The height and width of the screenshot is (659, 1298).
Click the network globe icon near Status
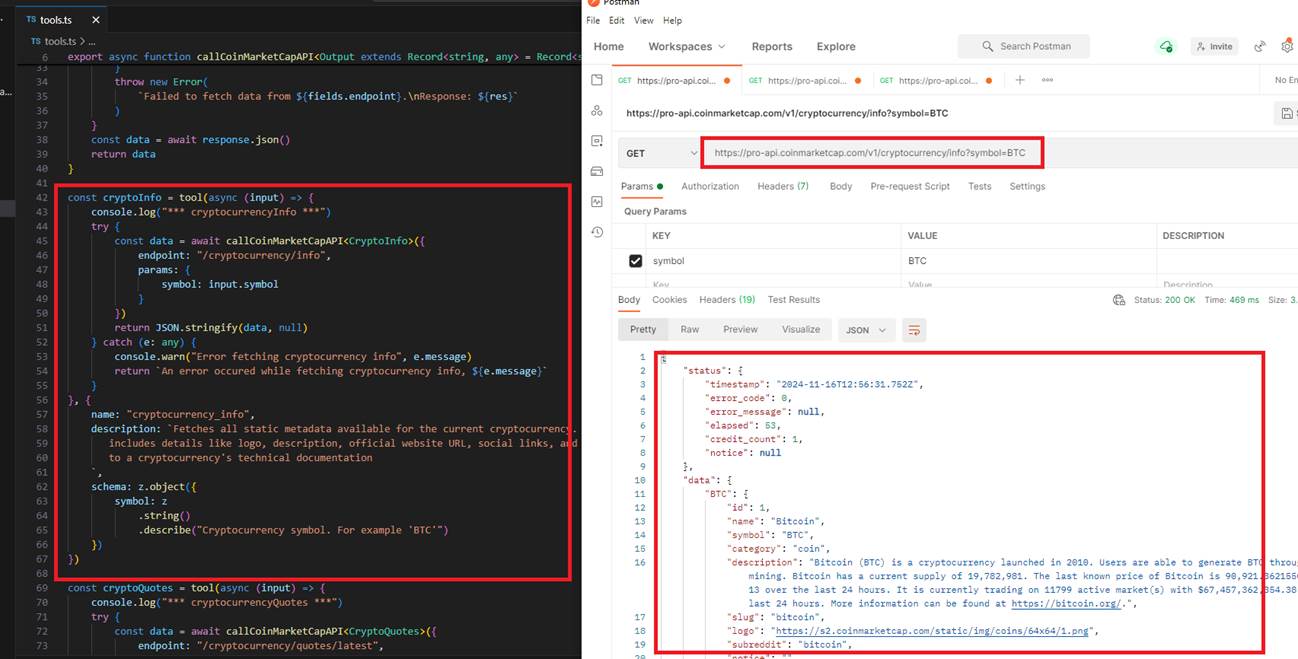click(x=1119, y=300)
